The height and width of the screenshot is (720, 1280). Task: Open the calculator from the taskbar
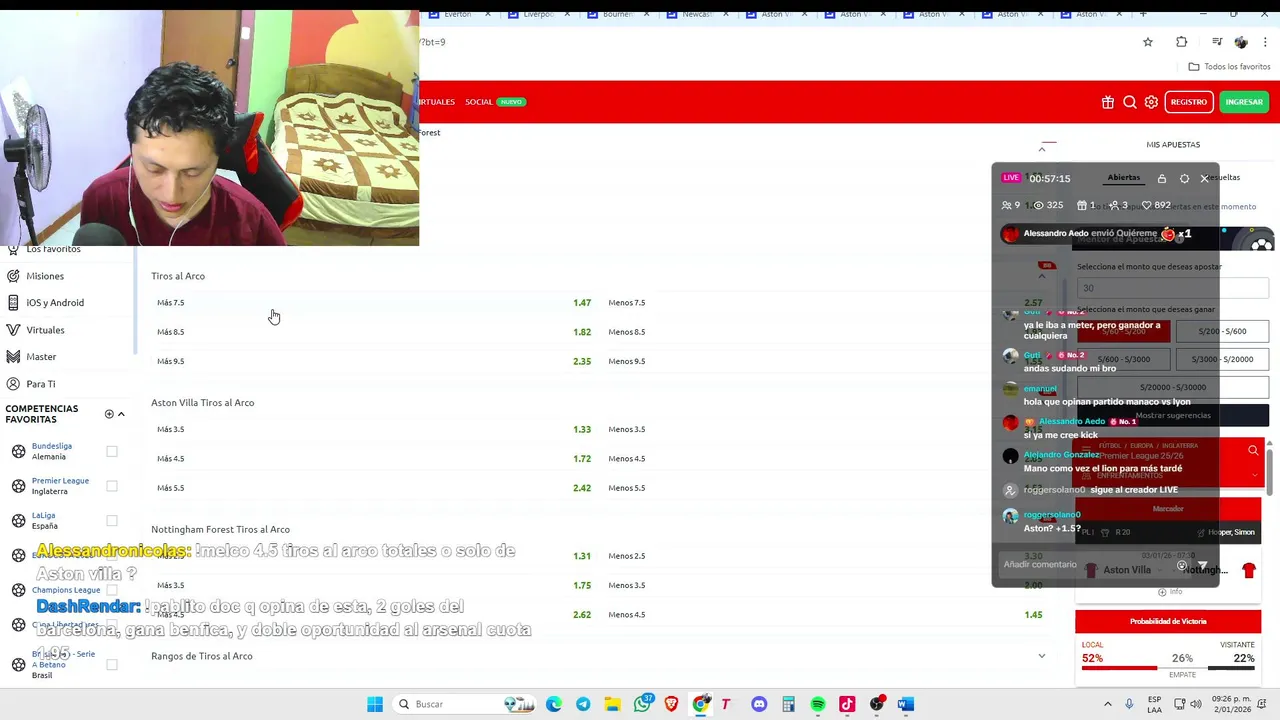coord(788,704)
